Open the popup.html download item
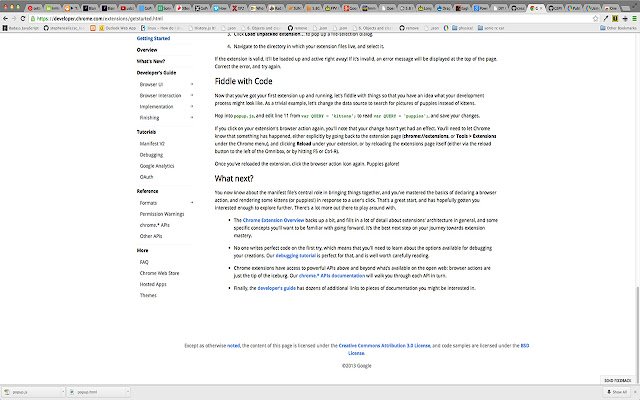The width and height of the screenshot is (640, 400). (x=96, y=392)
